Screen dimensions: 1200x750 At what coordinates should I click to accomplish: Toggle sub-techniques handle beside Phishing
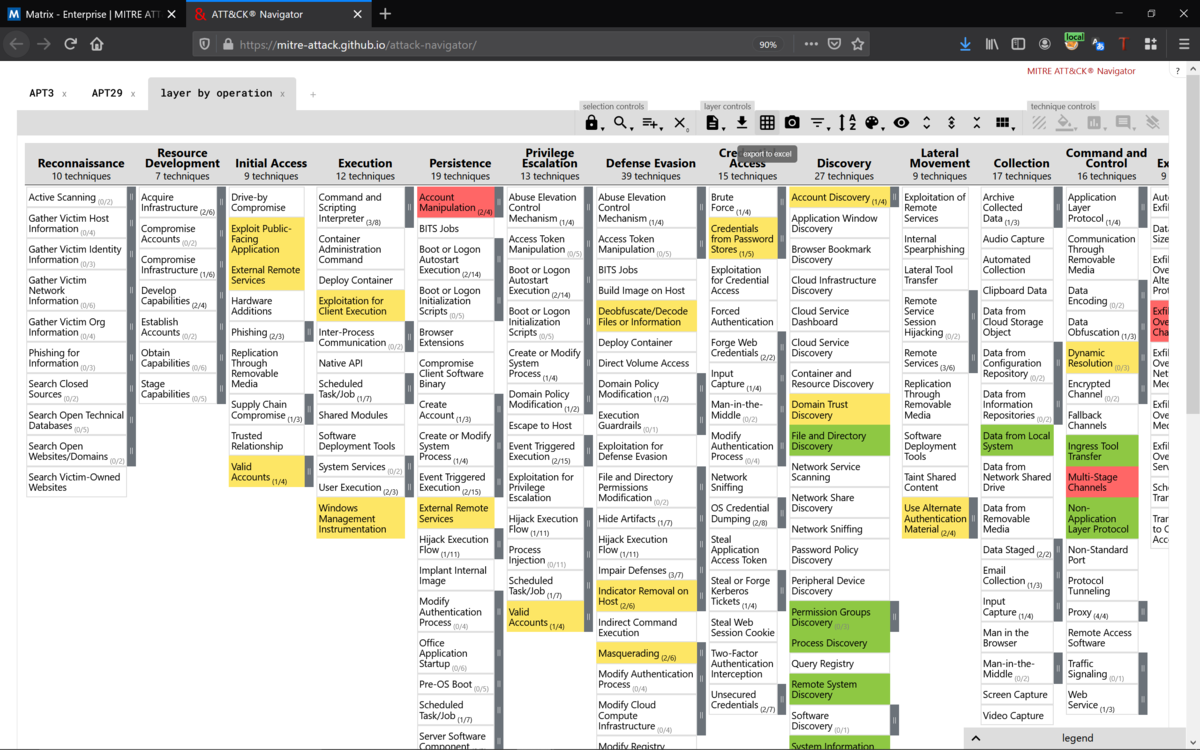coord(309,332)
